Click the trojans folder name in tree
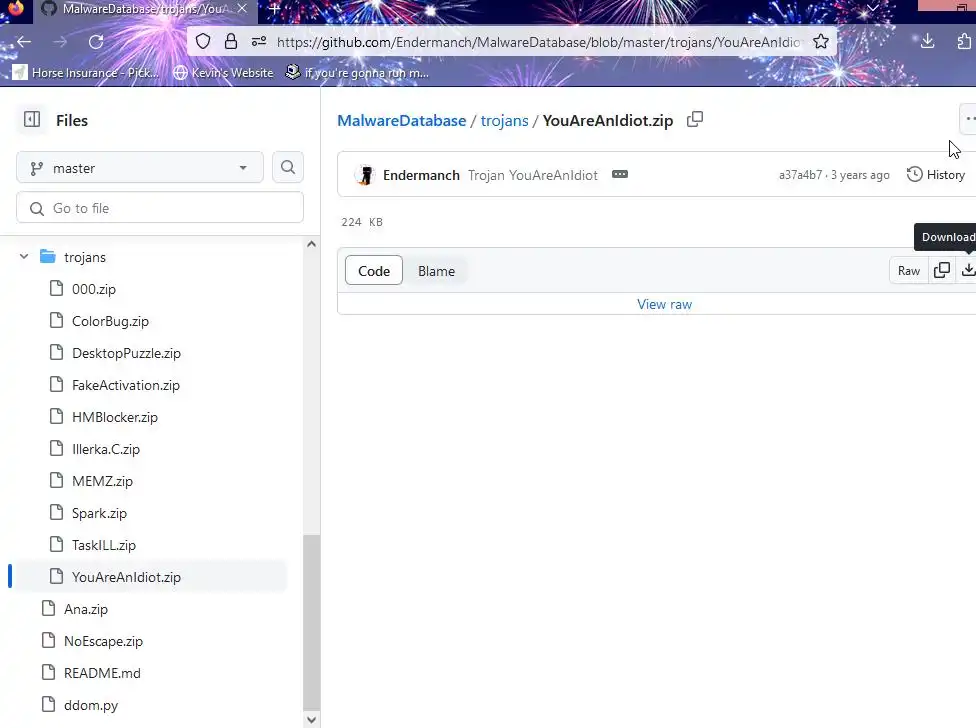This screenshot has height=728, width=976. tap(85, 257)
